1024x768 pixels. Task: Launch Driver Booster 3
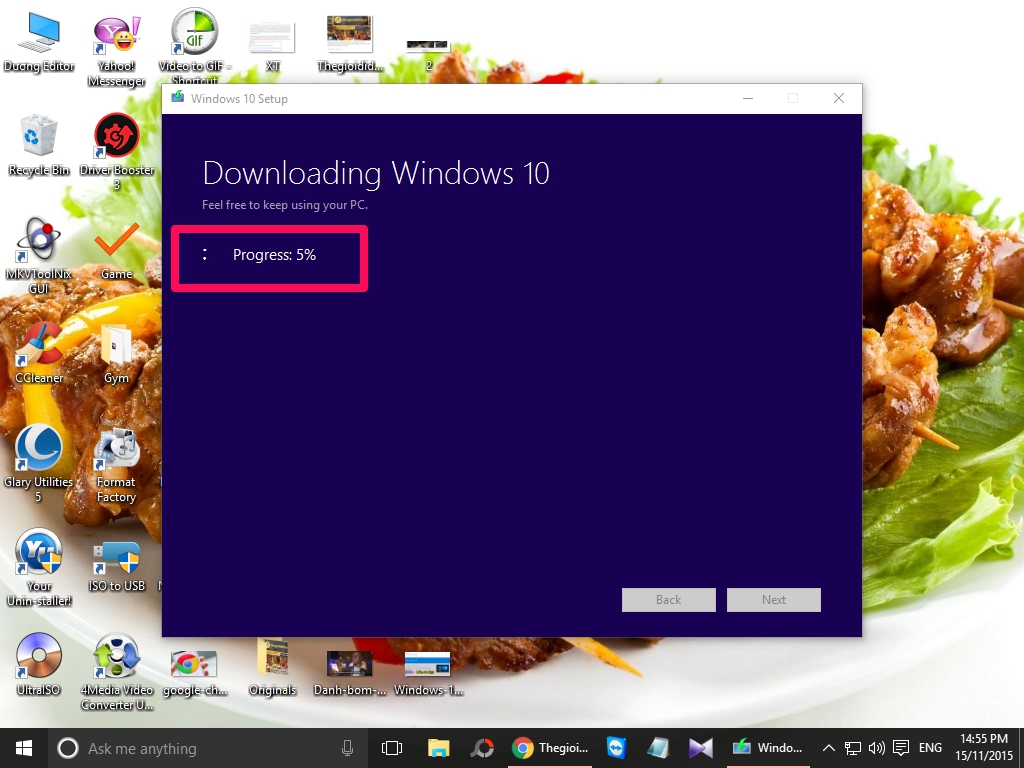point(116,152)
